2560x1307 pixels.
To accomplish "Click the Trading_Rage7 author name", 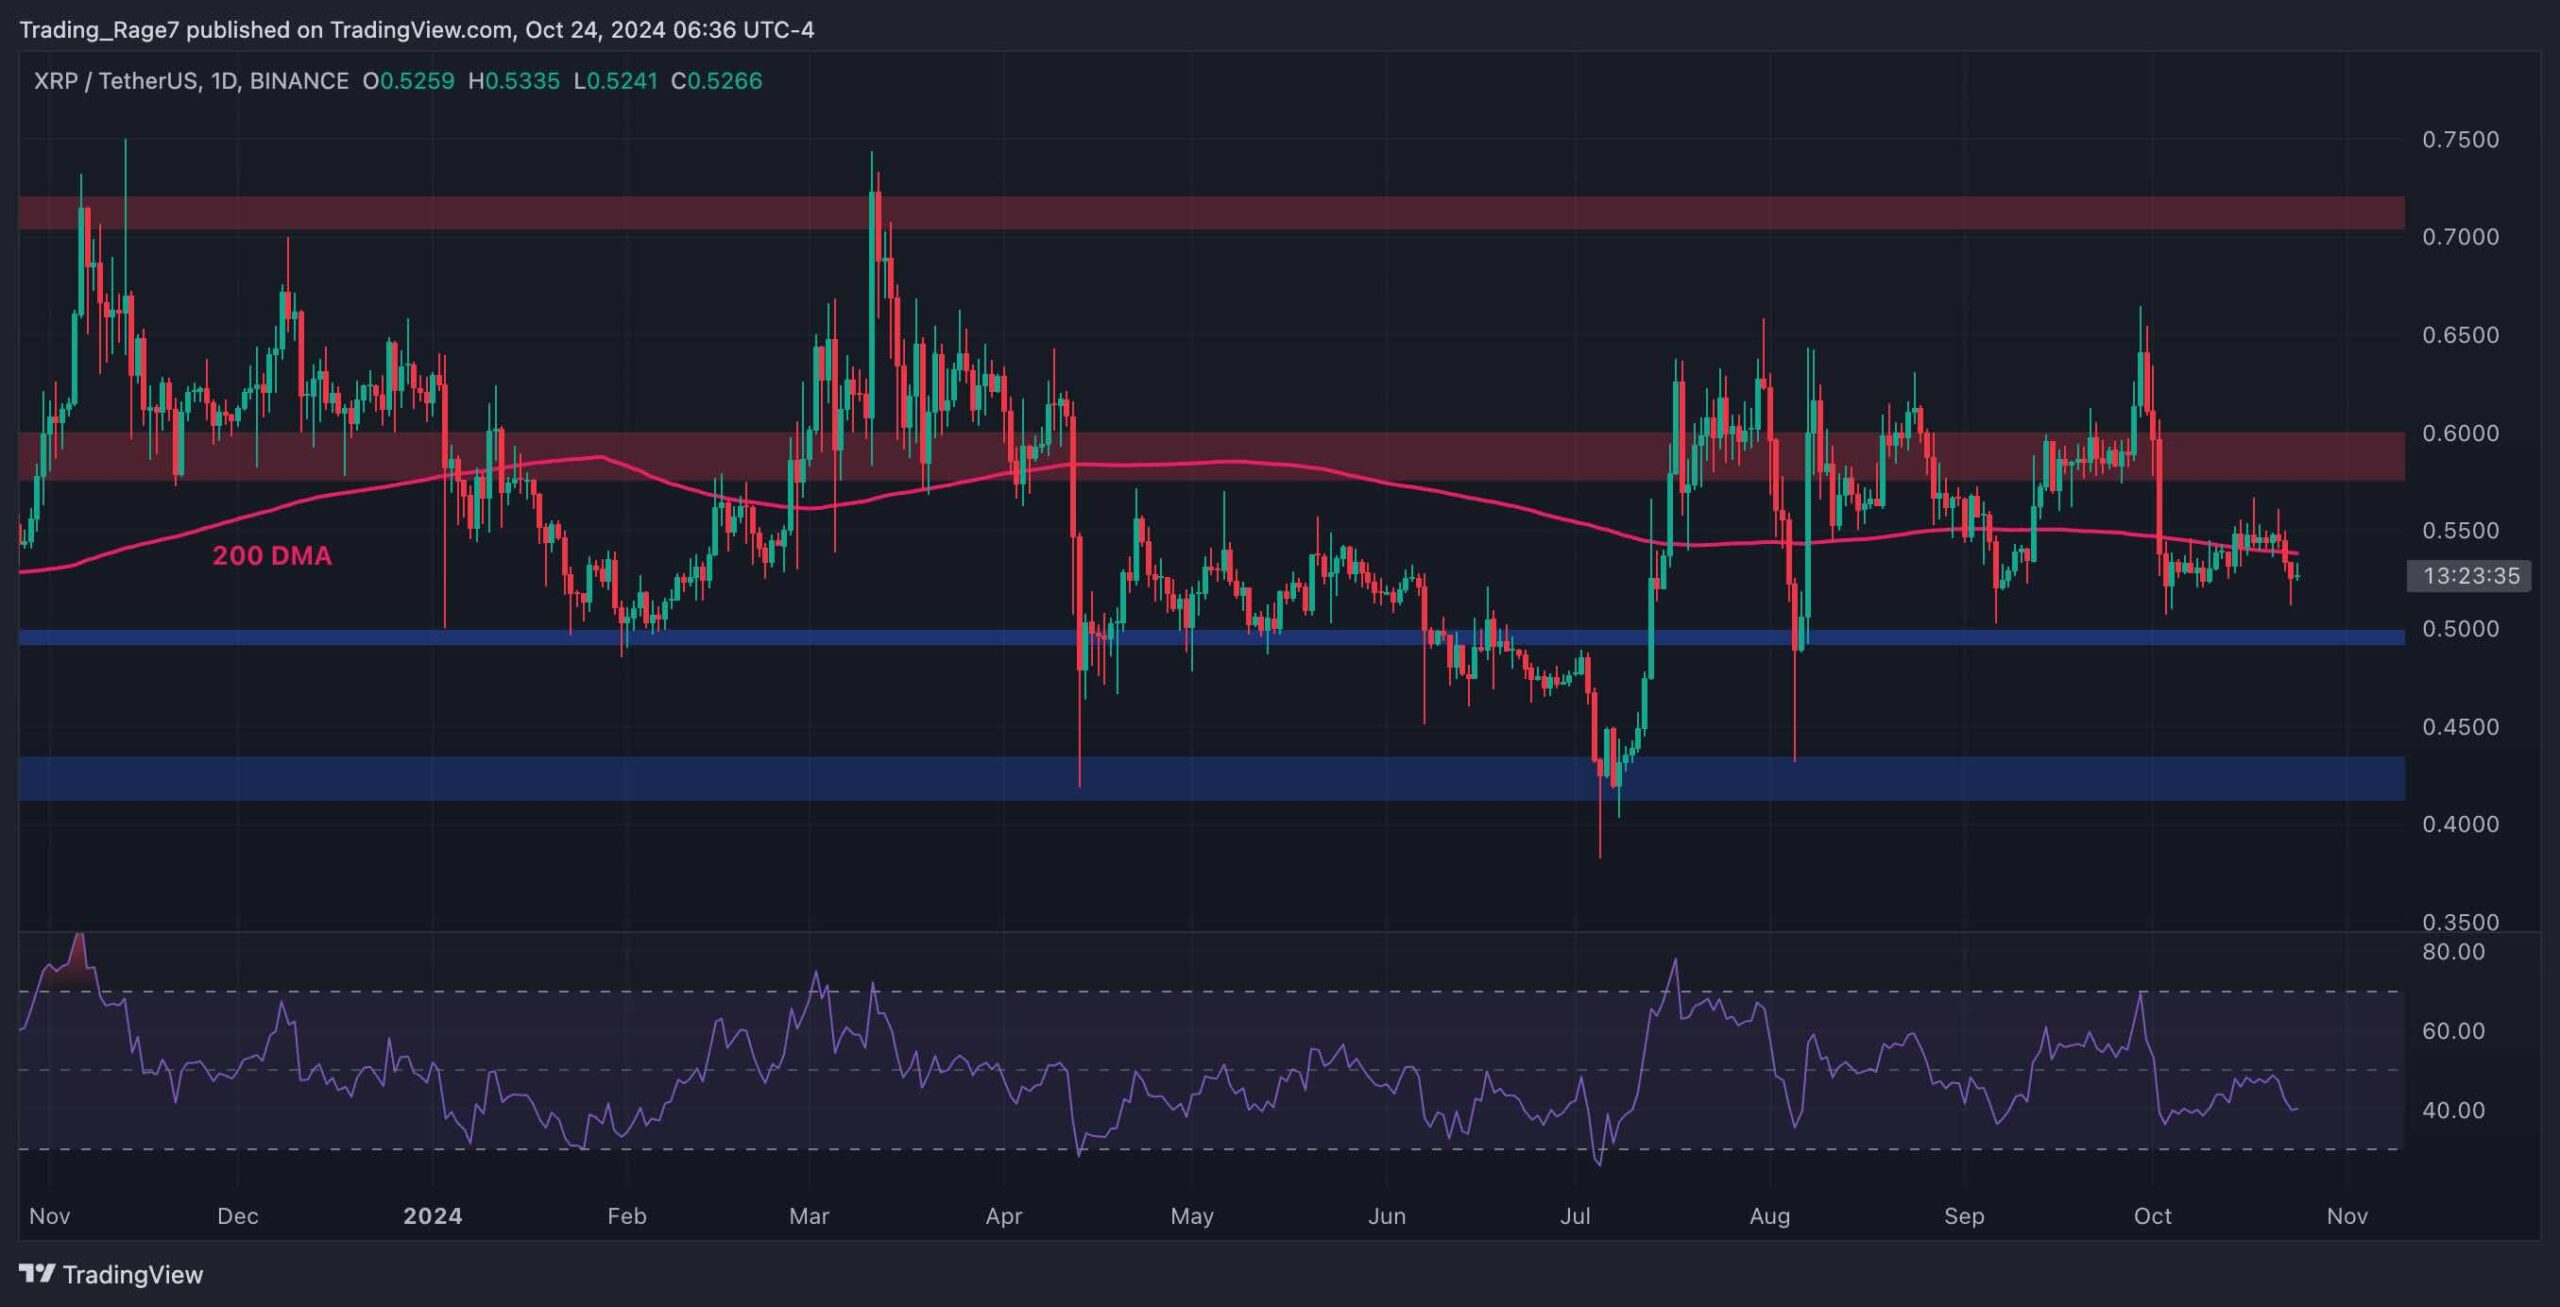I will pos(99,30).
